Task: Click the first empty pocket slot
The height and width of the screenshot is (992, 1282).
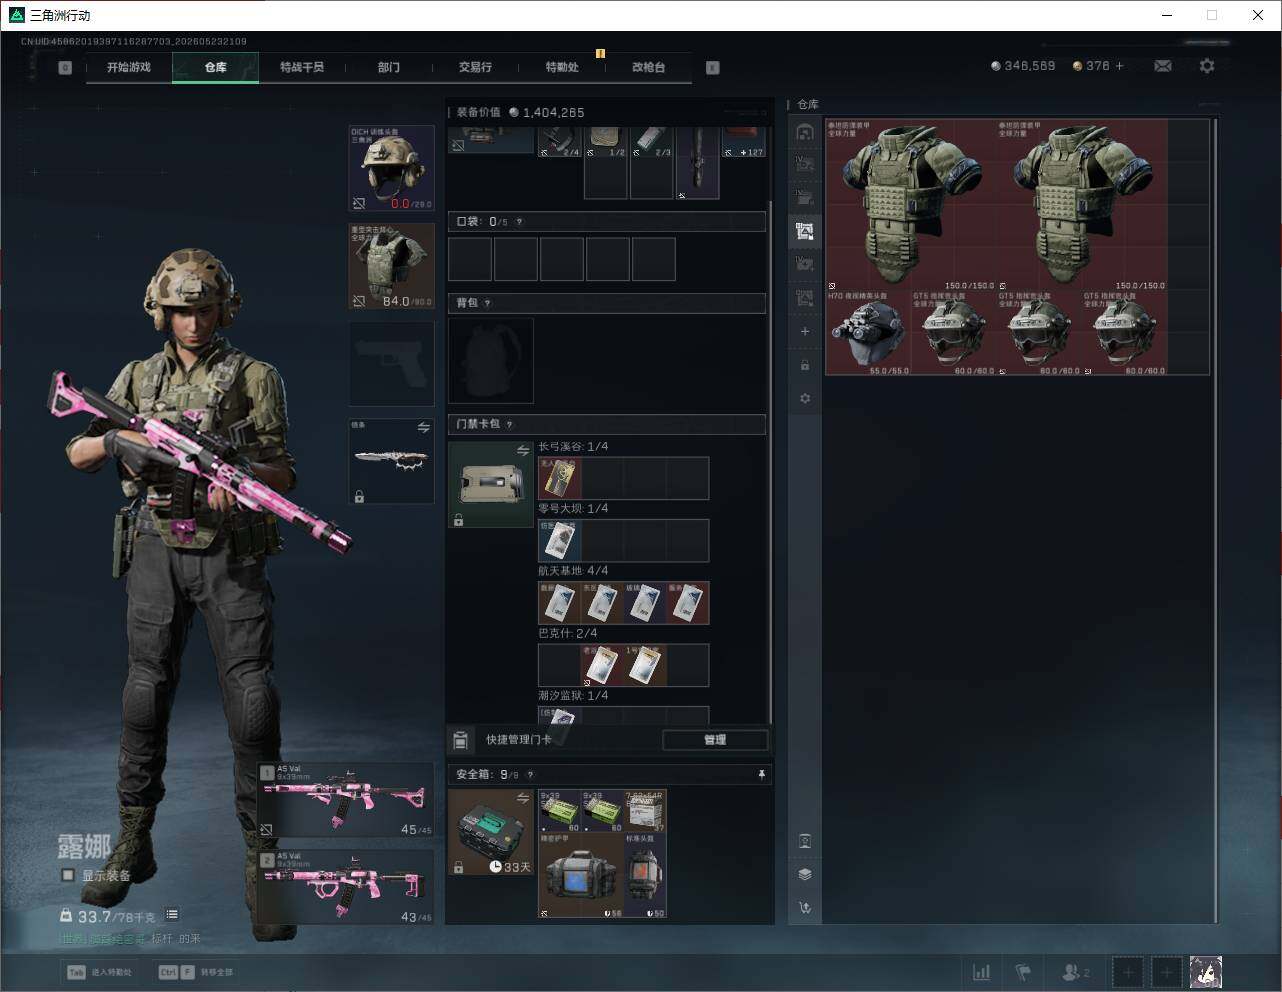Action: click(x=470, y=259)
